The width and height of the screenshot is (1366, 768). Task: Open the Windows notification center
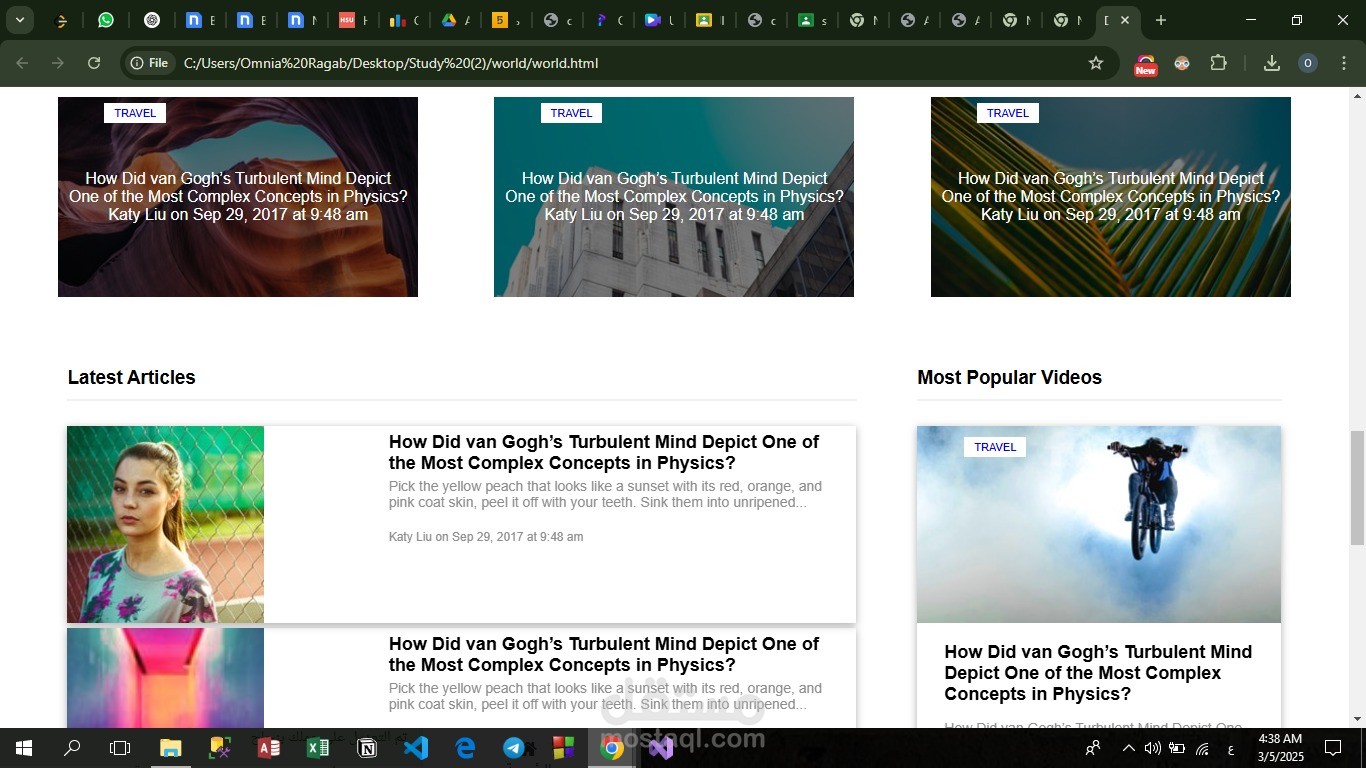click(x=1333, y=748)
